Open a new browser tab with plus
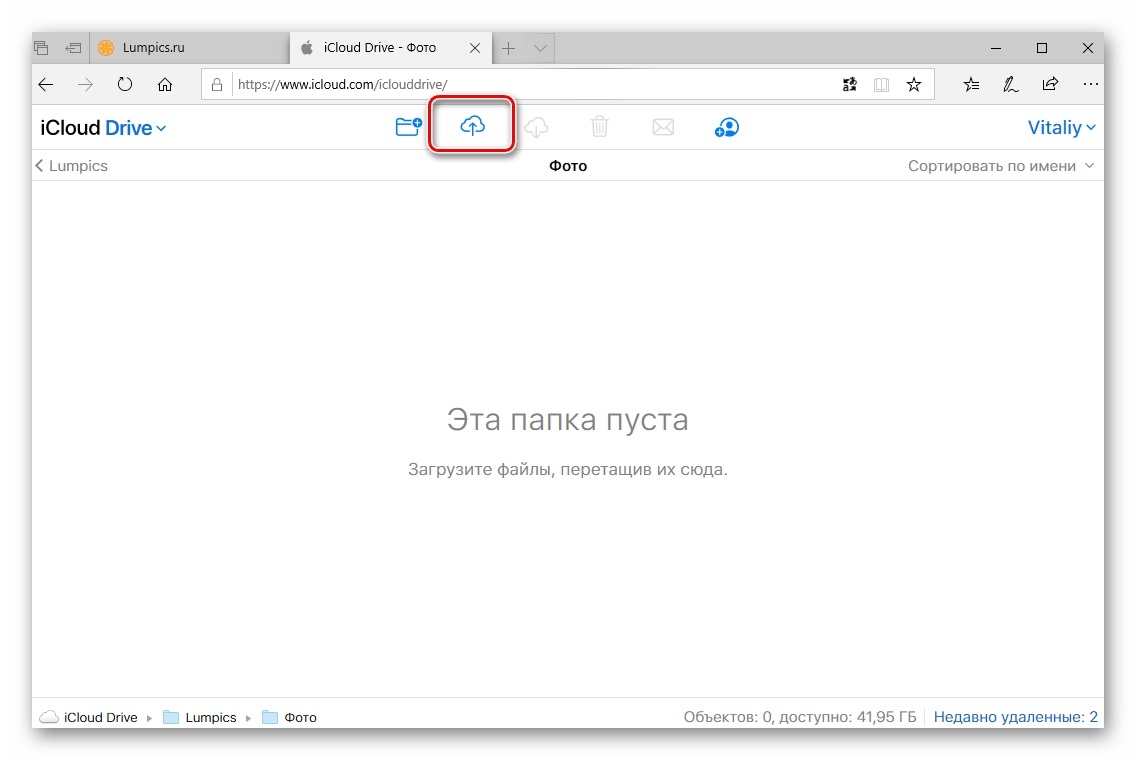This screenshot has height=760, width=1136. click(x=508, y=48)
